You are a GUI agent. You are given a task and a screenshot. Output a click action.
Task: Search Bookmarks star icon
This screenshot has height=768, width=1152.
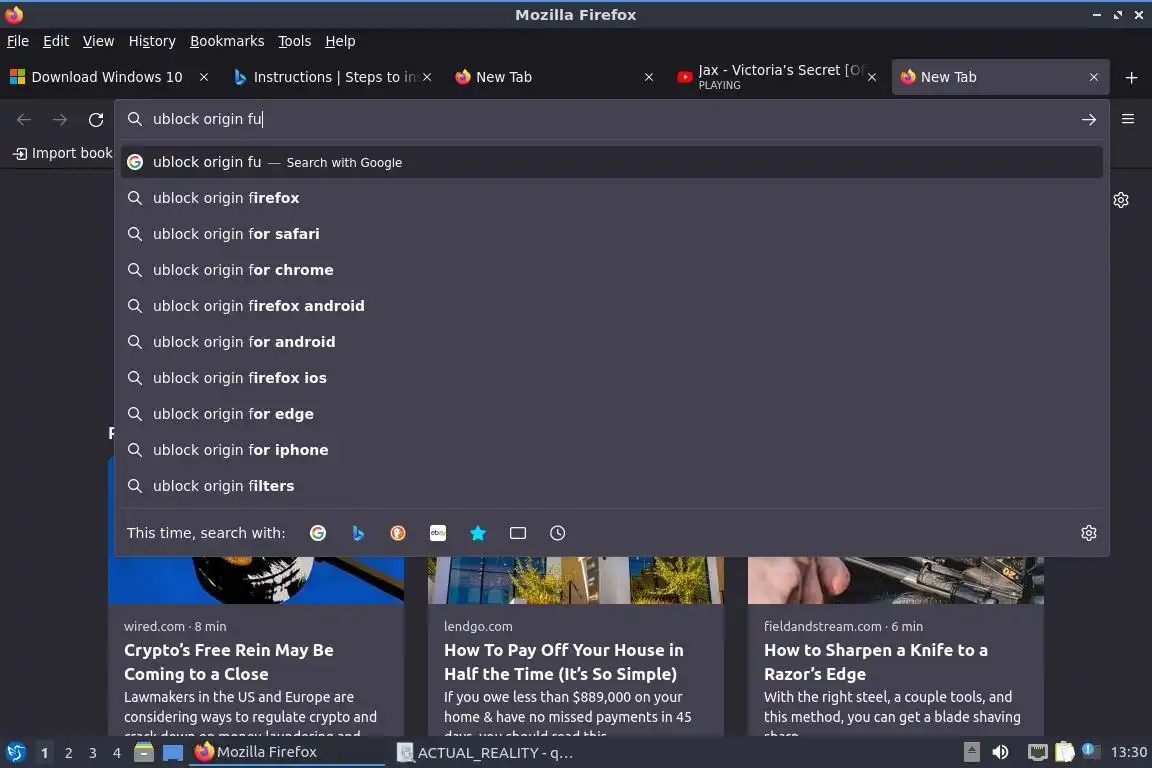tap(478, 533)
